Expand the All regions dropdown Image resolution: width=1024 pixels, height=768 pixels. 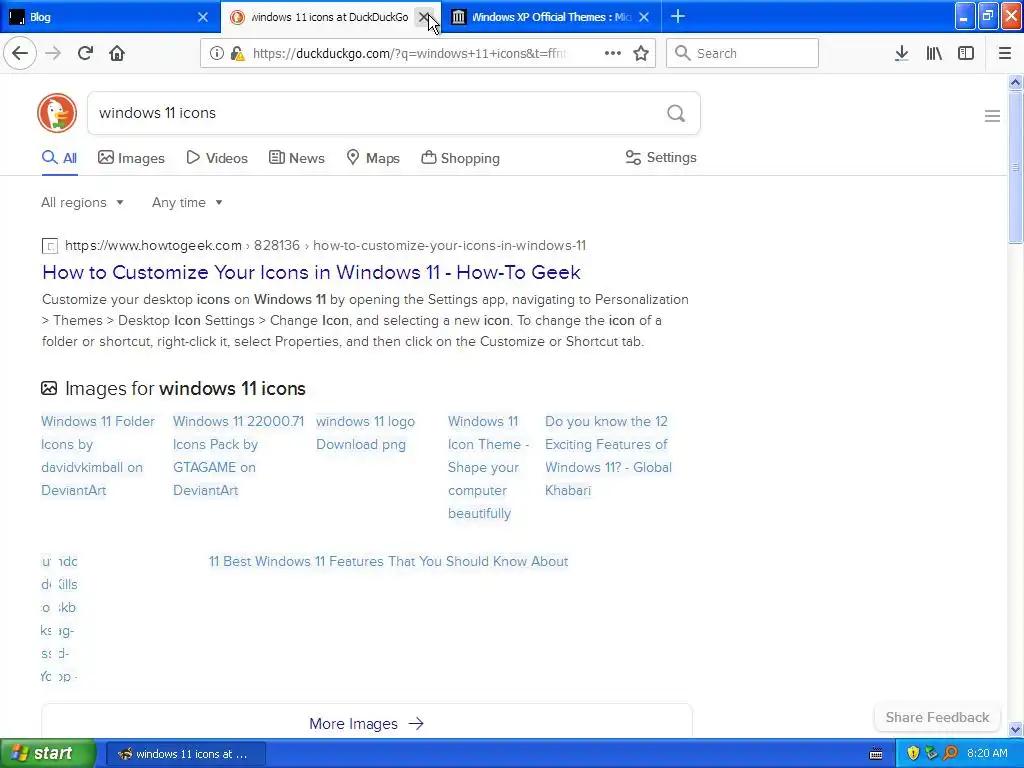point(82,202)
